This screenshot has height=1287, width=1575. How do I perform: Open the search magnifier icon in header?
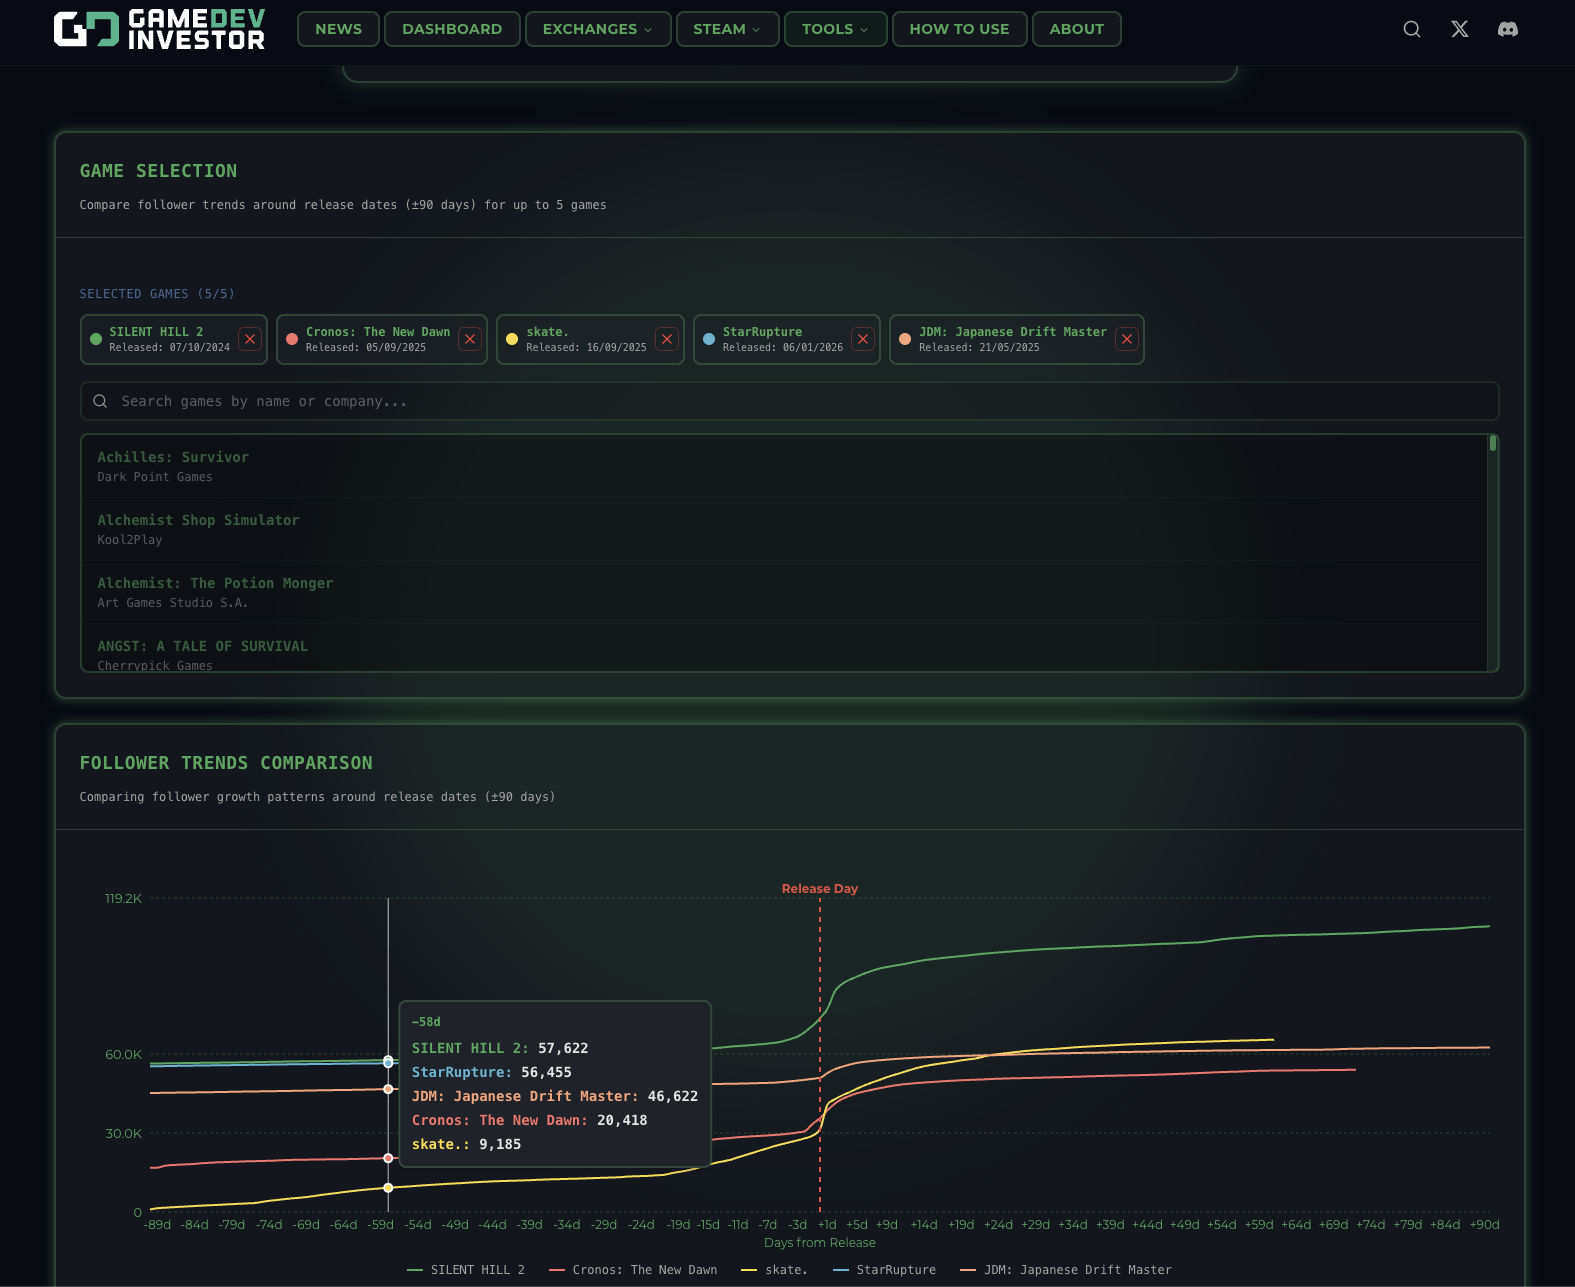tap(1412, 29)
